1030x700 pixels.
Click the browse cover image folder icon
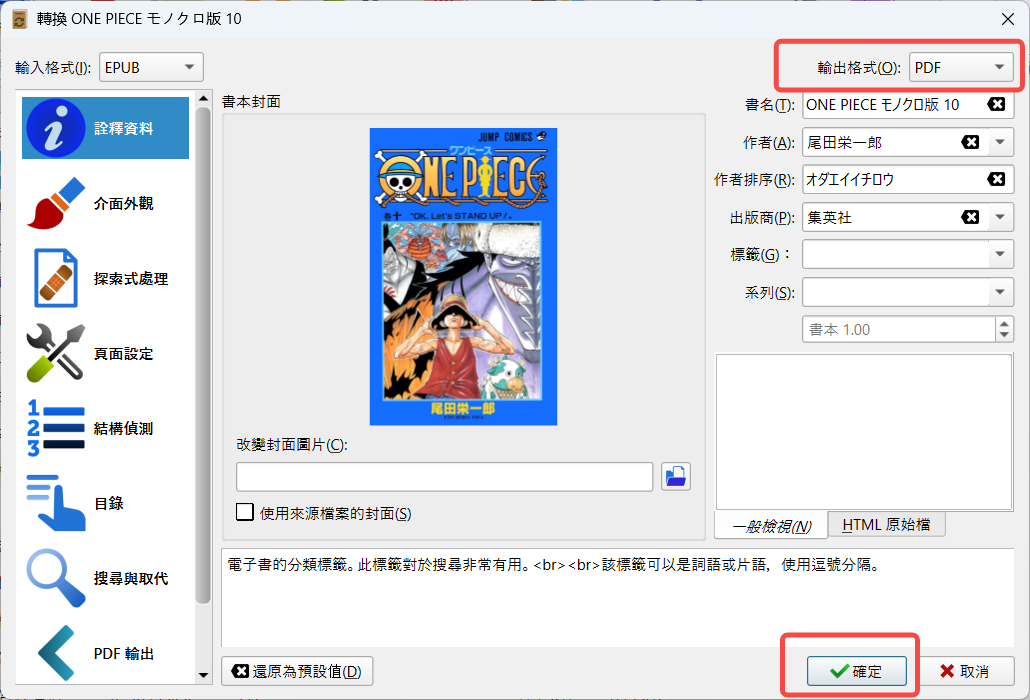(x=675, y=476)
